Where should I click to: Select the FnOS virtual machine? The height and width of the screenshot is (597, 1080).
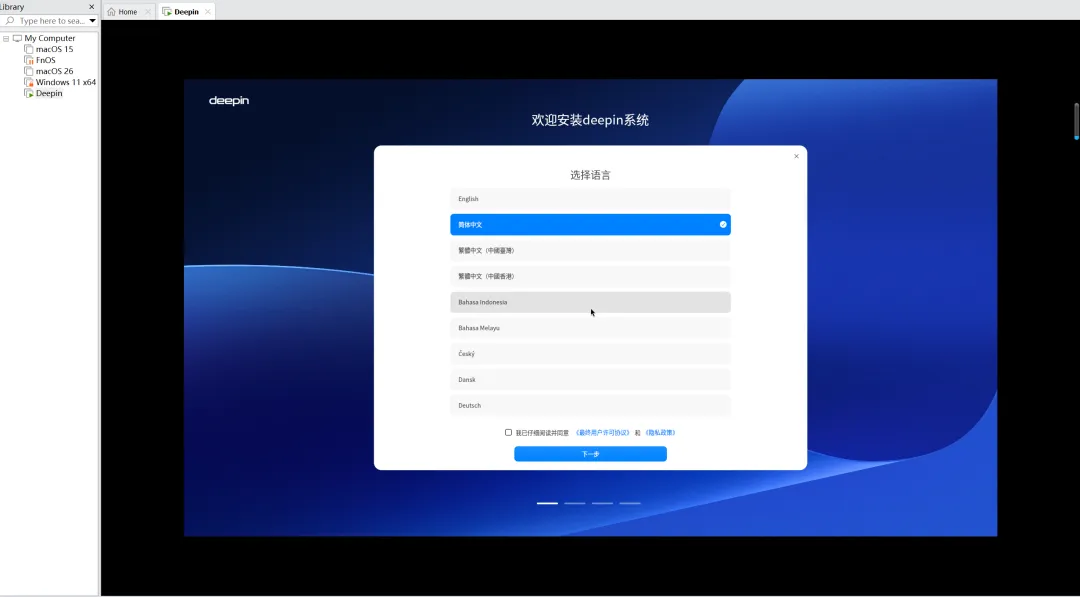[x=45, y=61]
